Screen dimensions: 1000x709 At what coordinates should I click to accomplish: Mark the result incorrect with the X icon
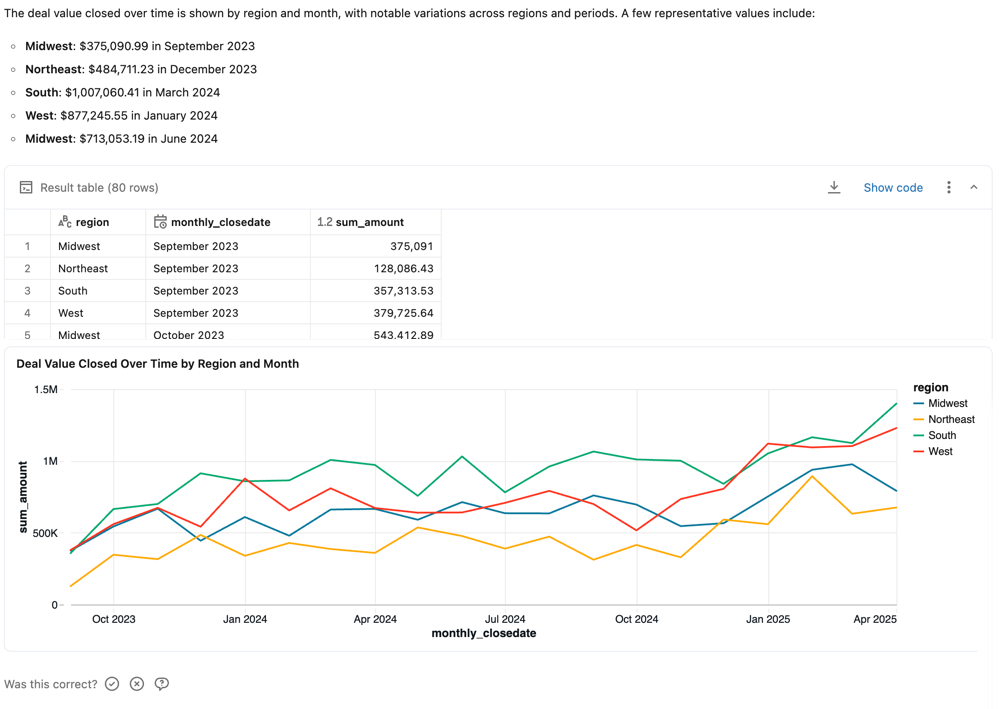pyautogui.click(x=136, y=683)
